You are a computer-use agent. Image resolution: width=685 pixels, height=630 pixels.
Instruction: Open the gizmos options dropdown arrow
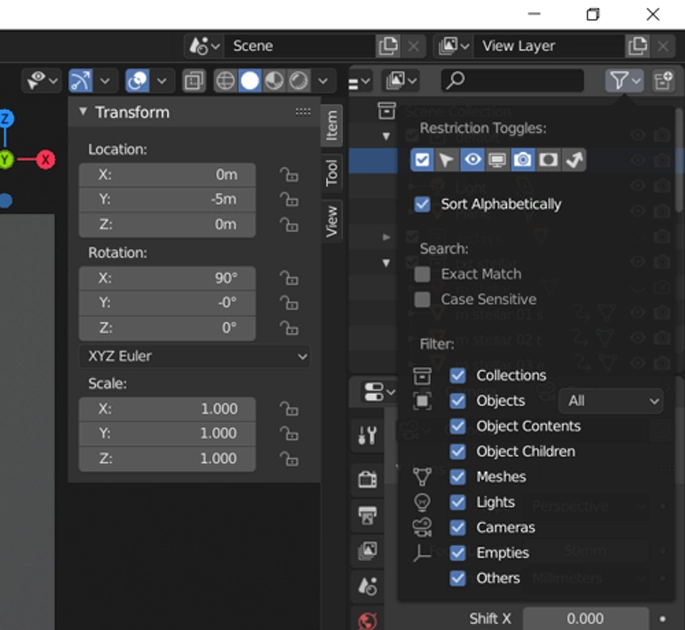105,81
